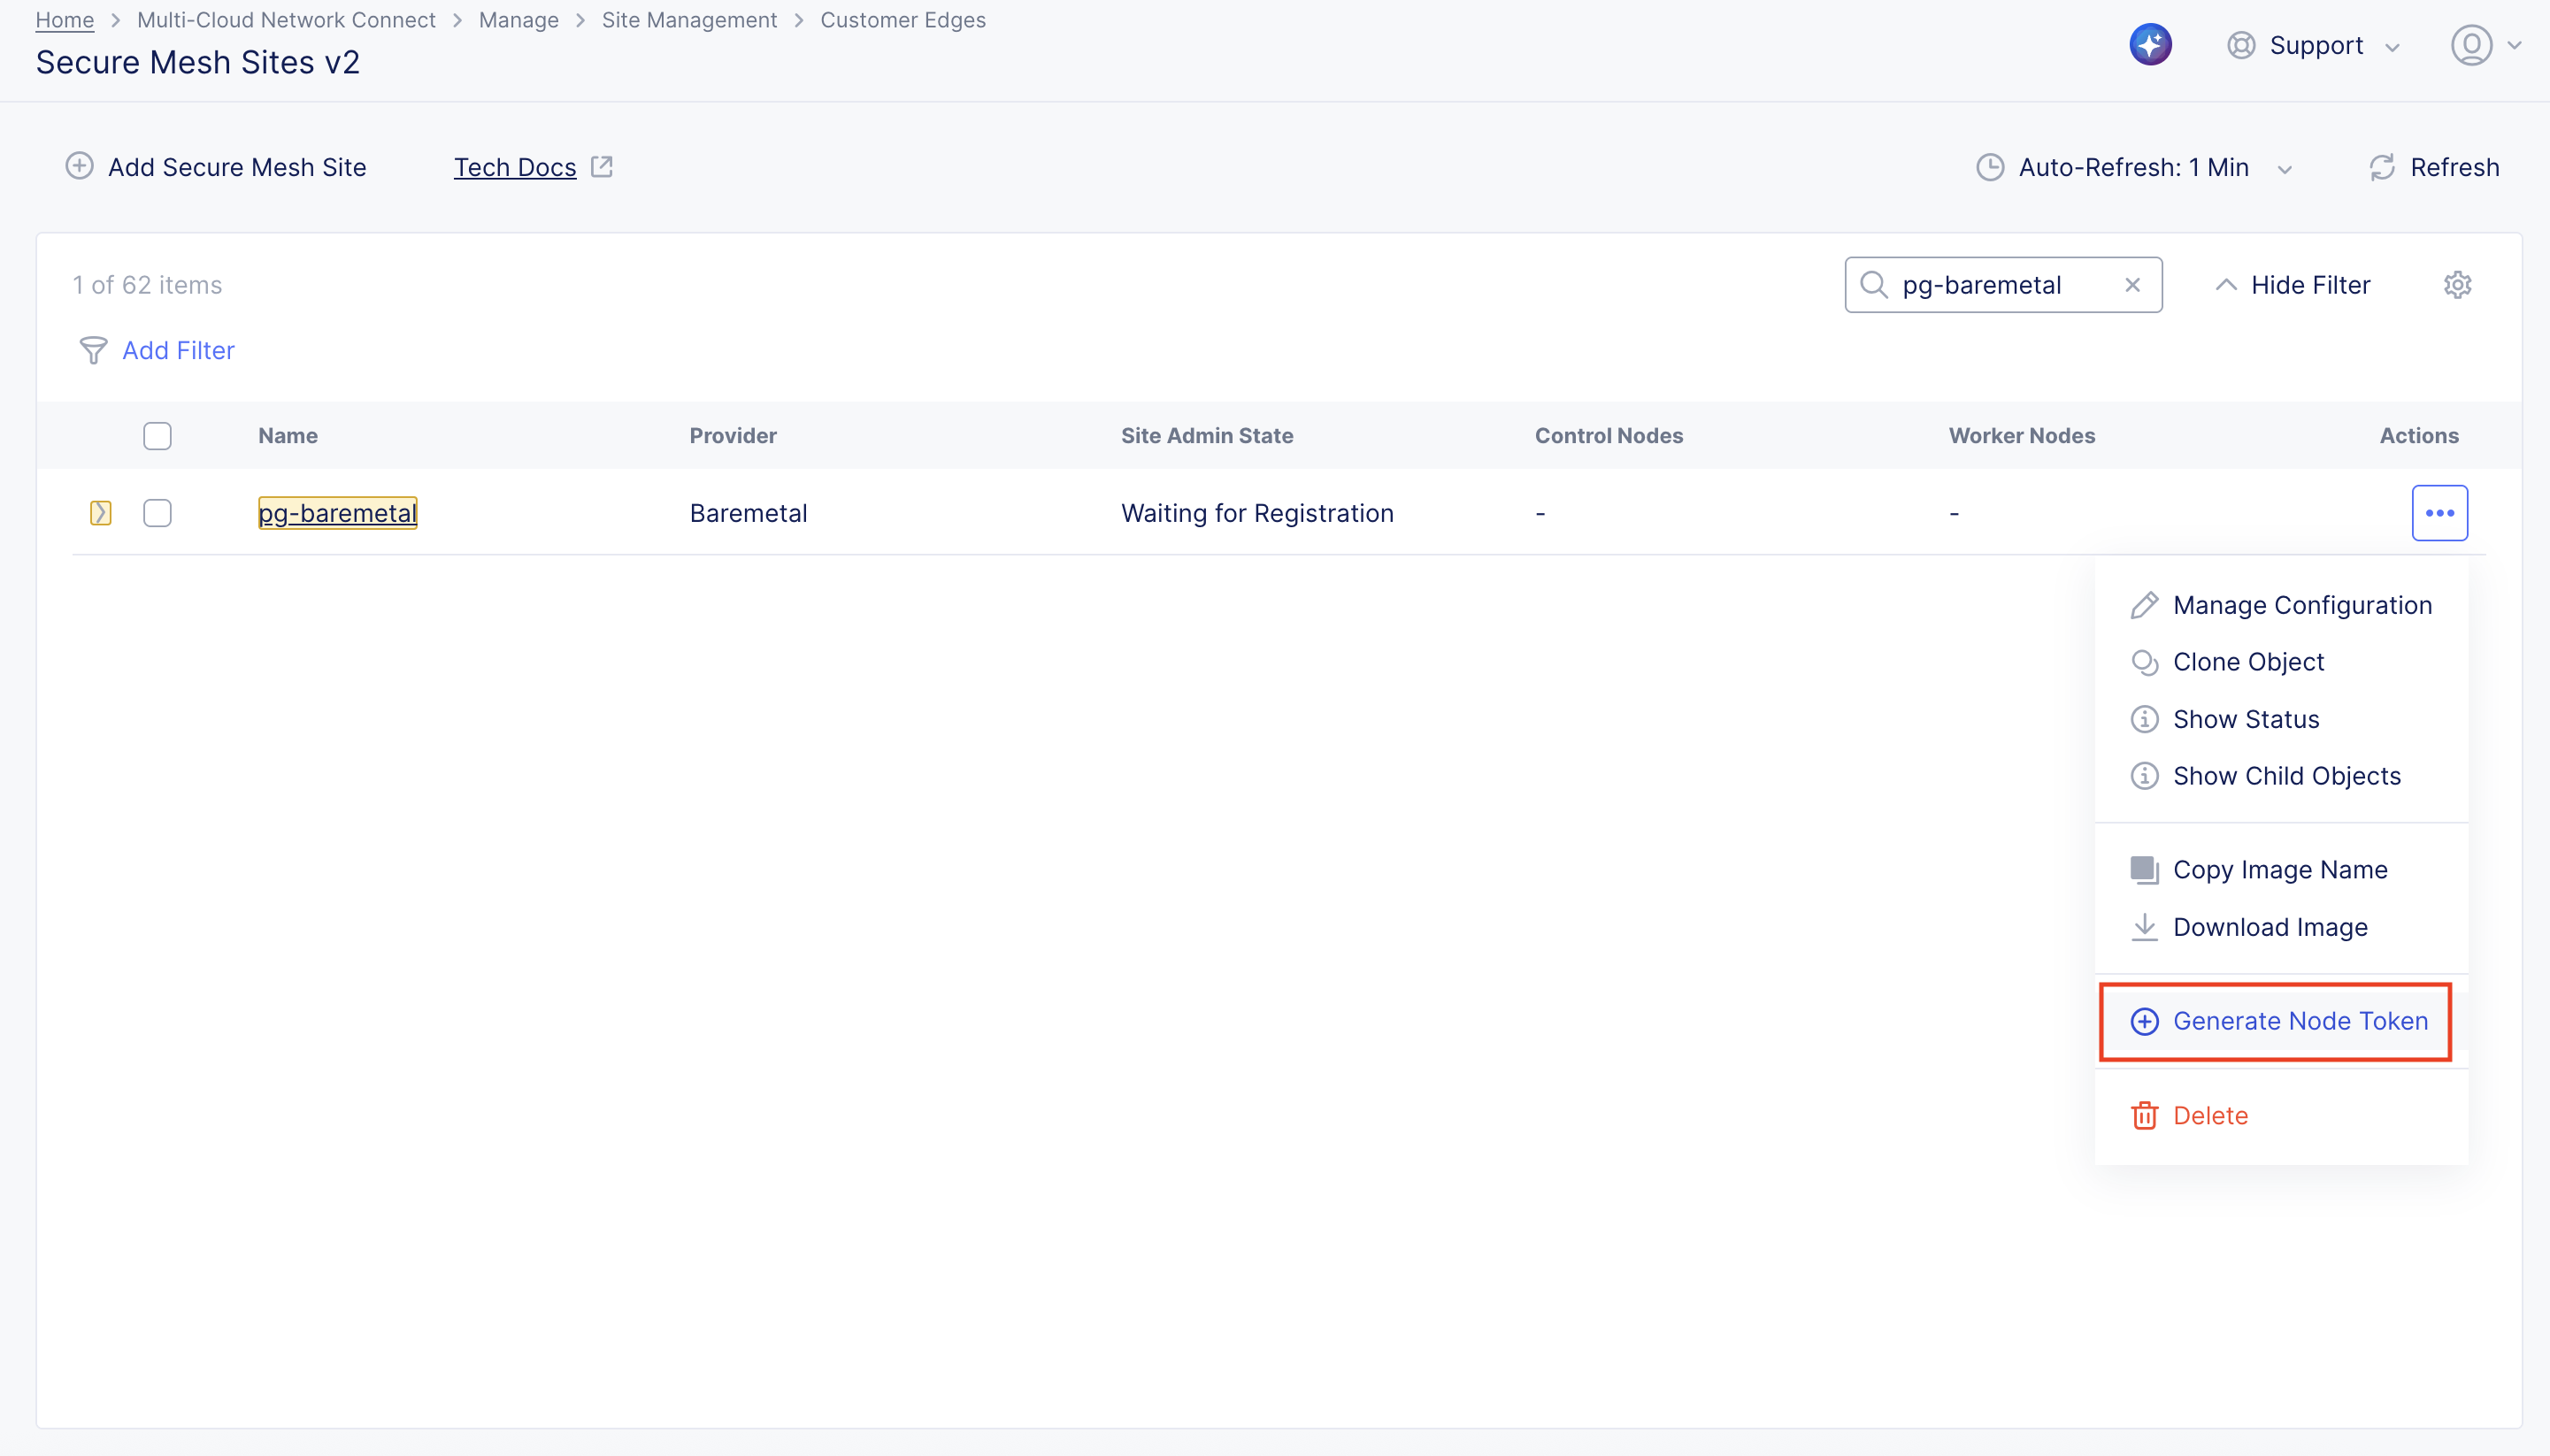The height and width of the screenshot is (1456, 2550).
Task: Click the Refresh icon button
Action: (x=2382, y=167)
